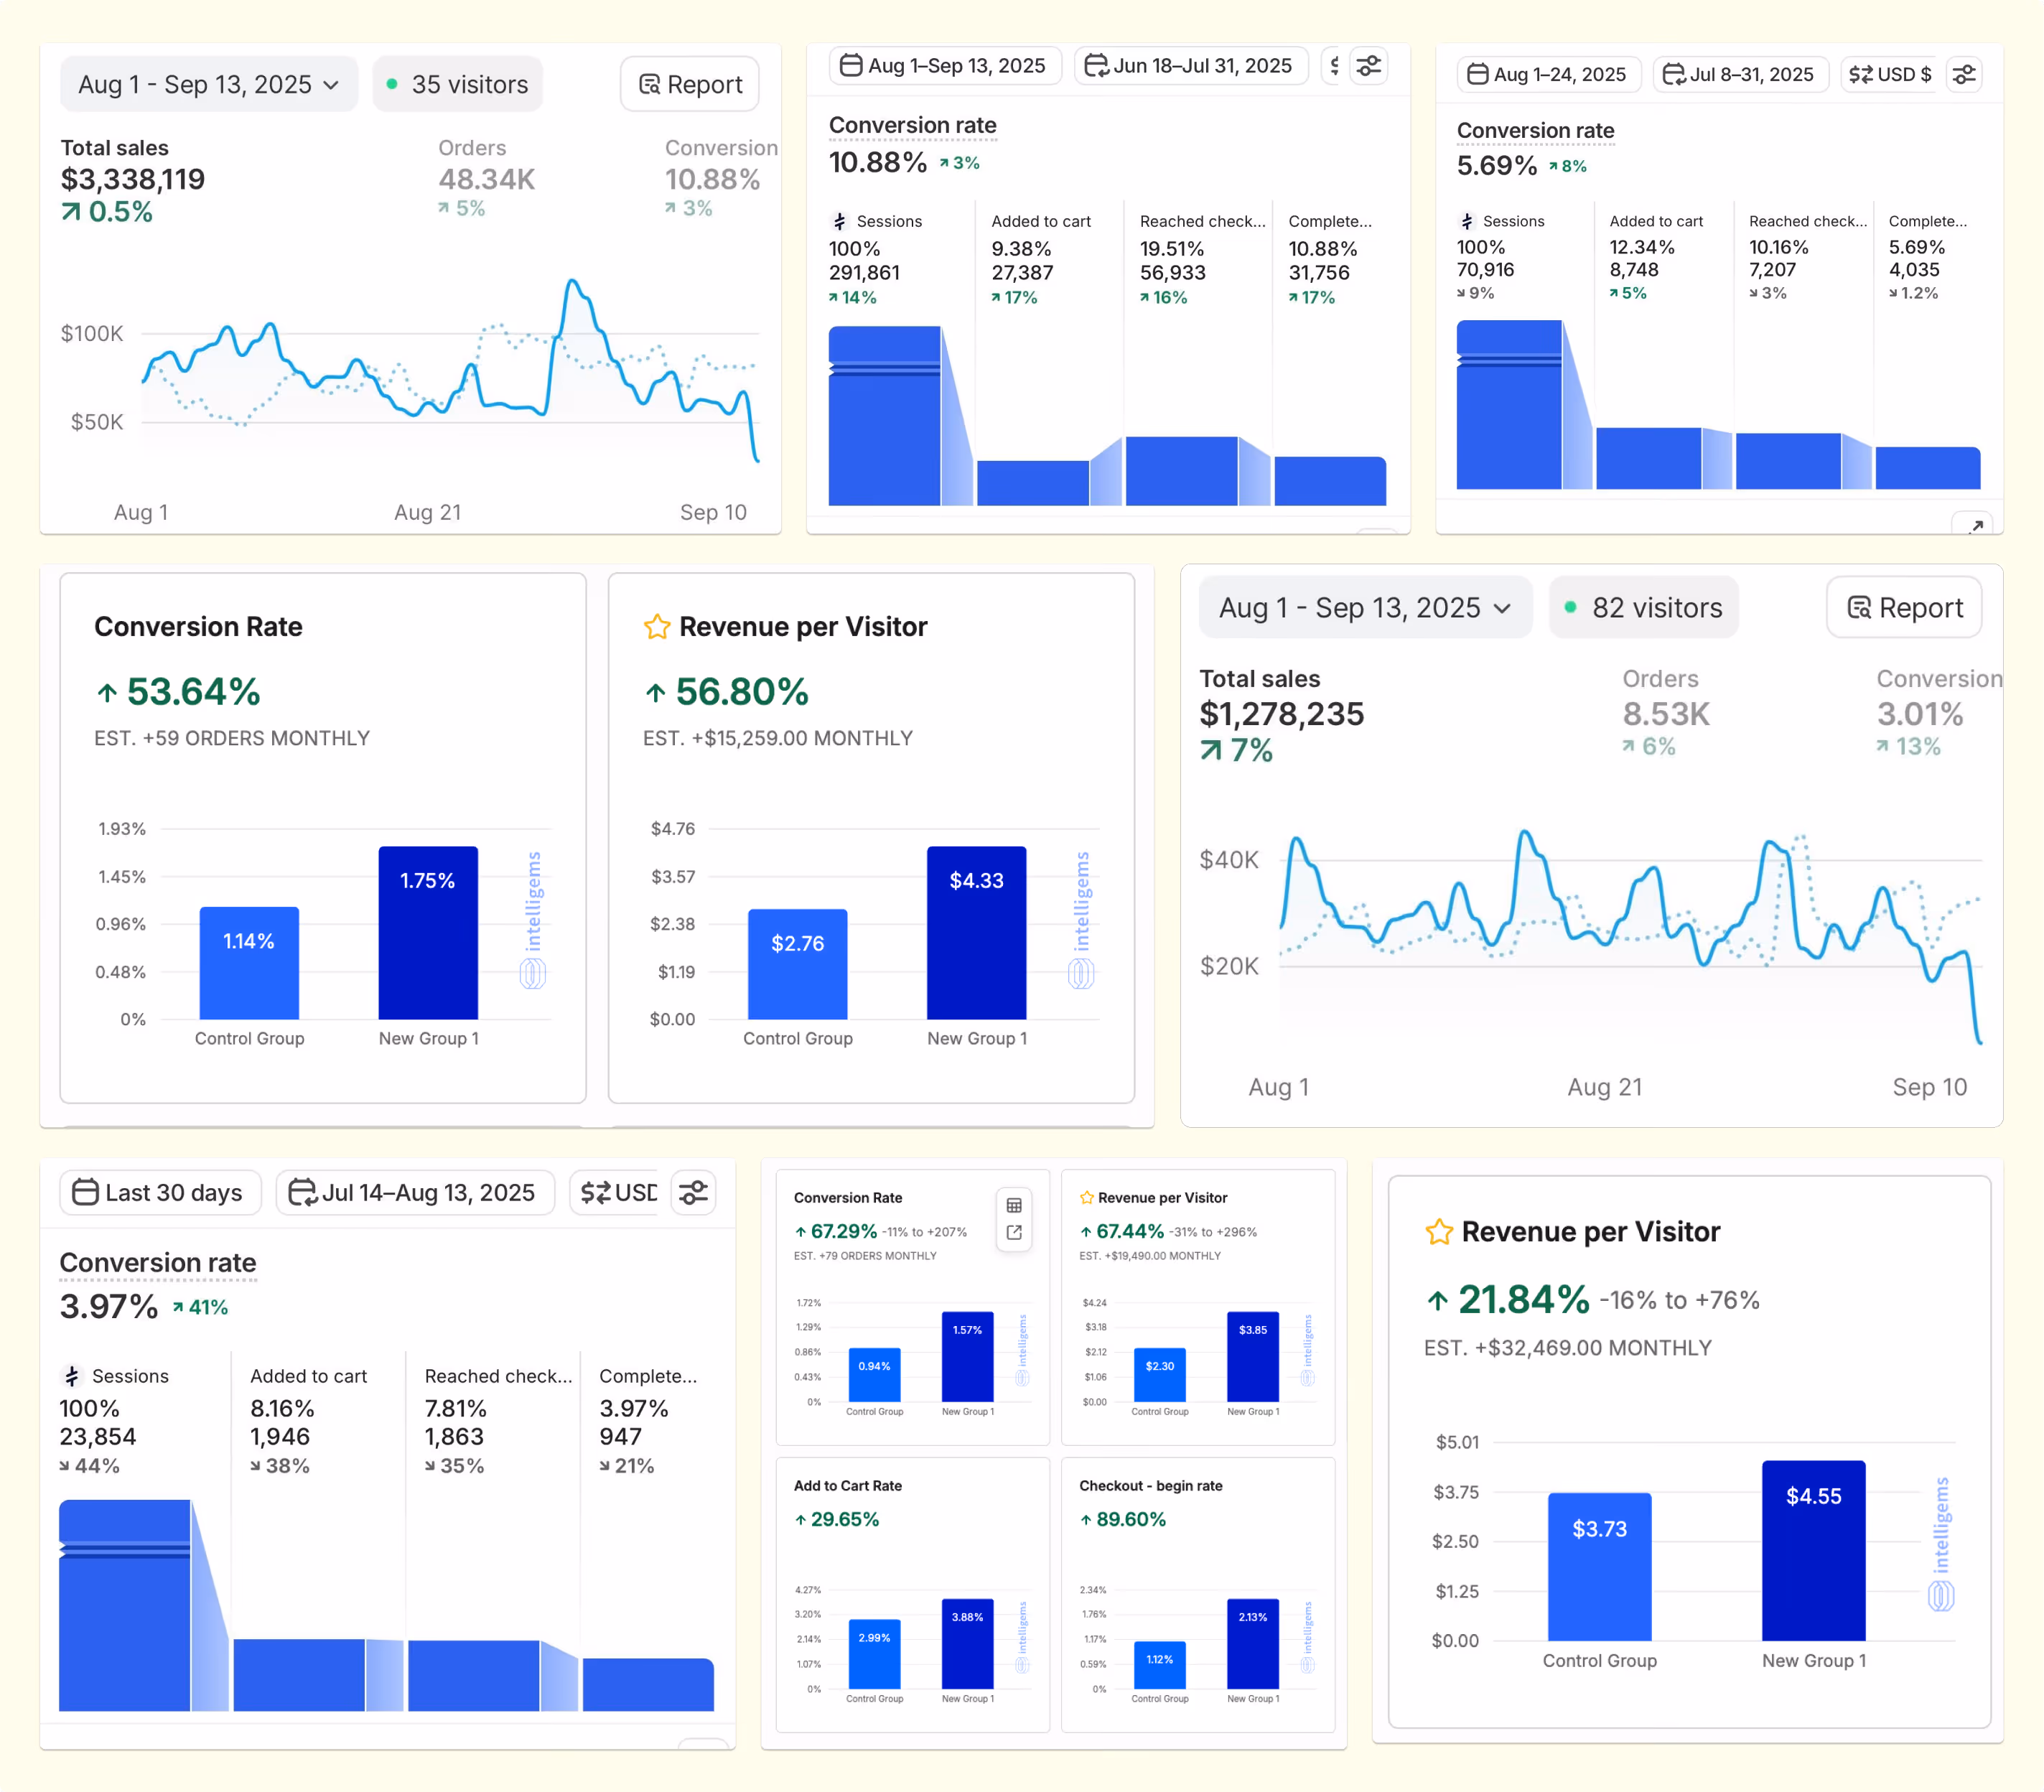2044x1792 pixels.
Task: Open Aug 1 - Sep 13 dropdown with 35 visitors
Action: click(x=209, y=85)
